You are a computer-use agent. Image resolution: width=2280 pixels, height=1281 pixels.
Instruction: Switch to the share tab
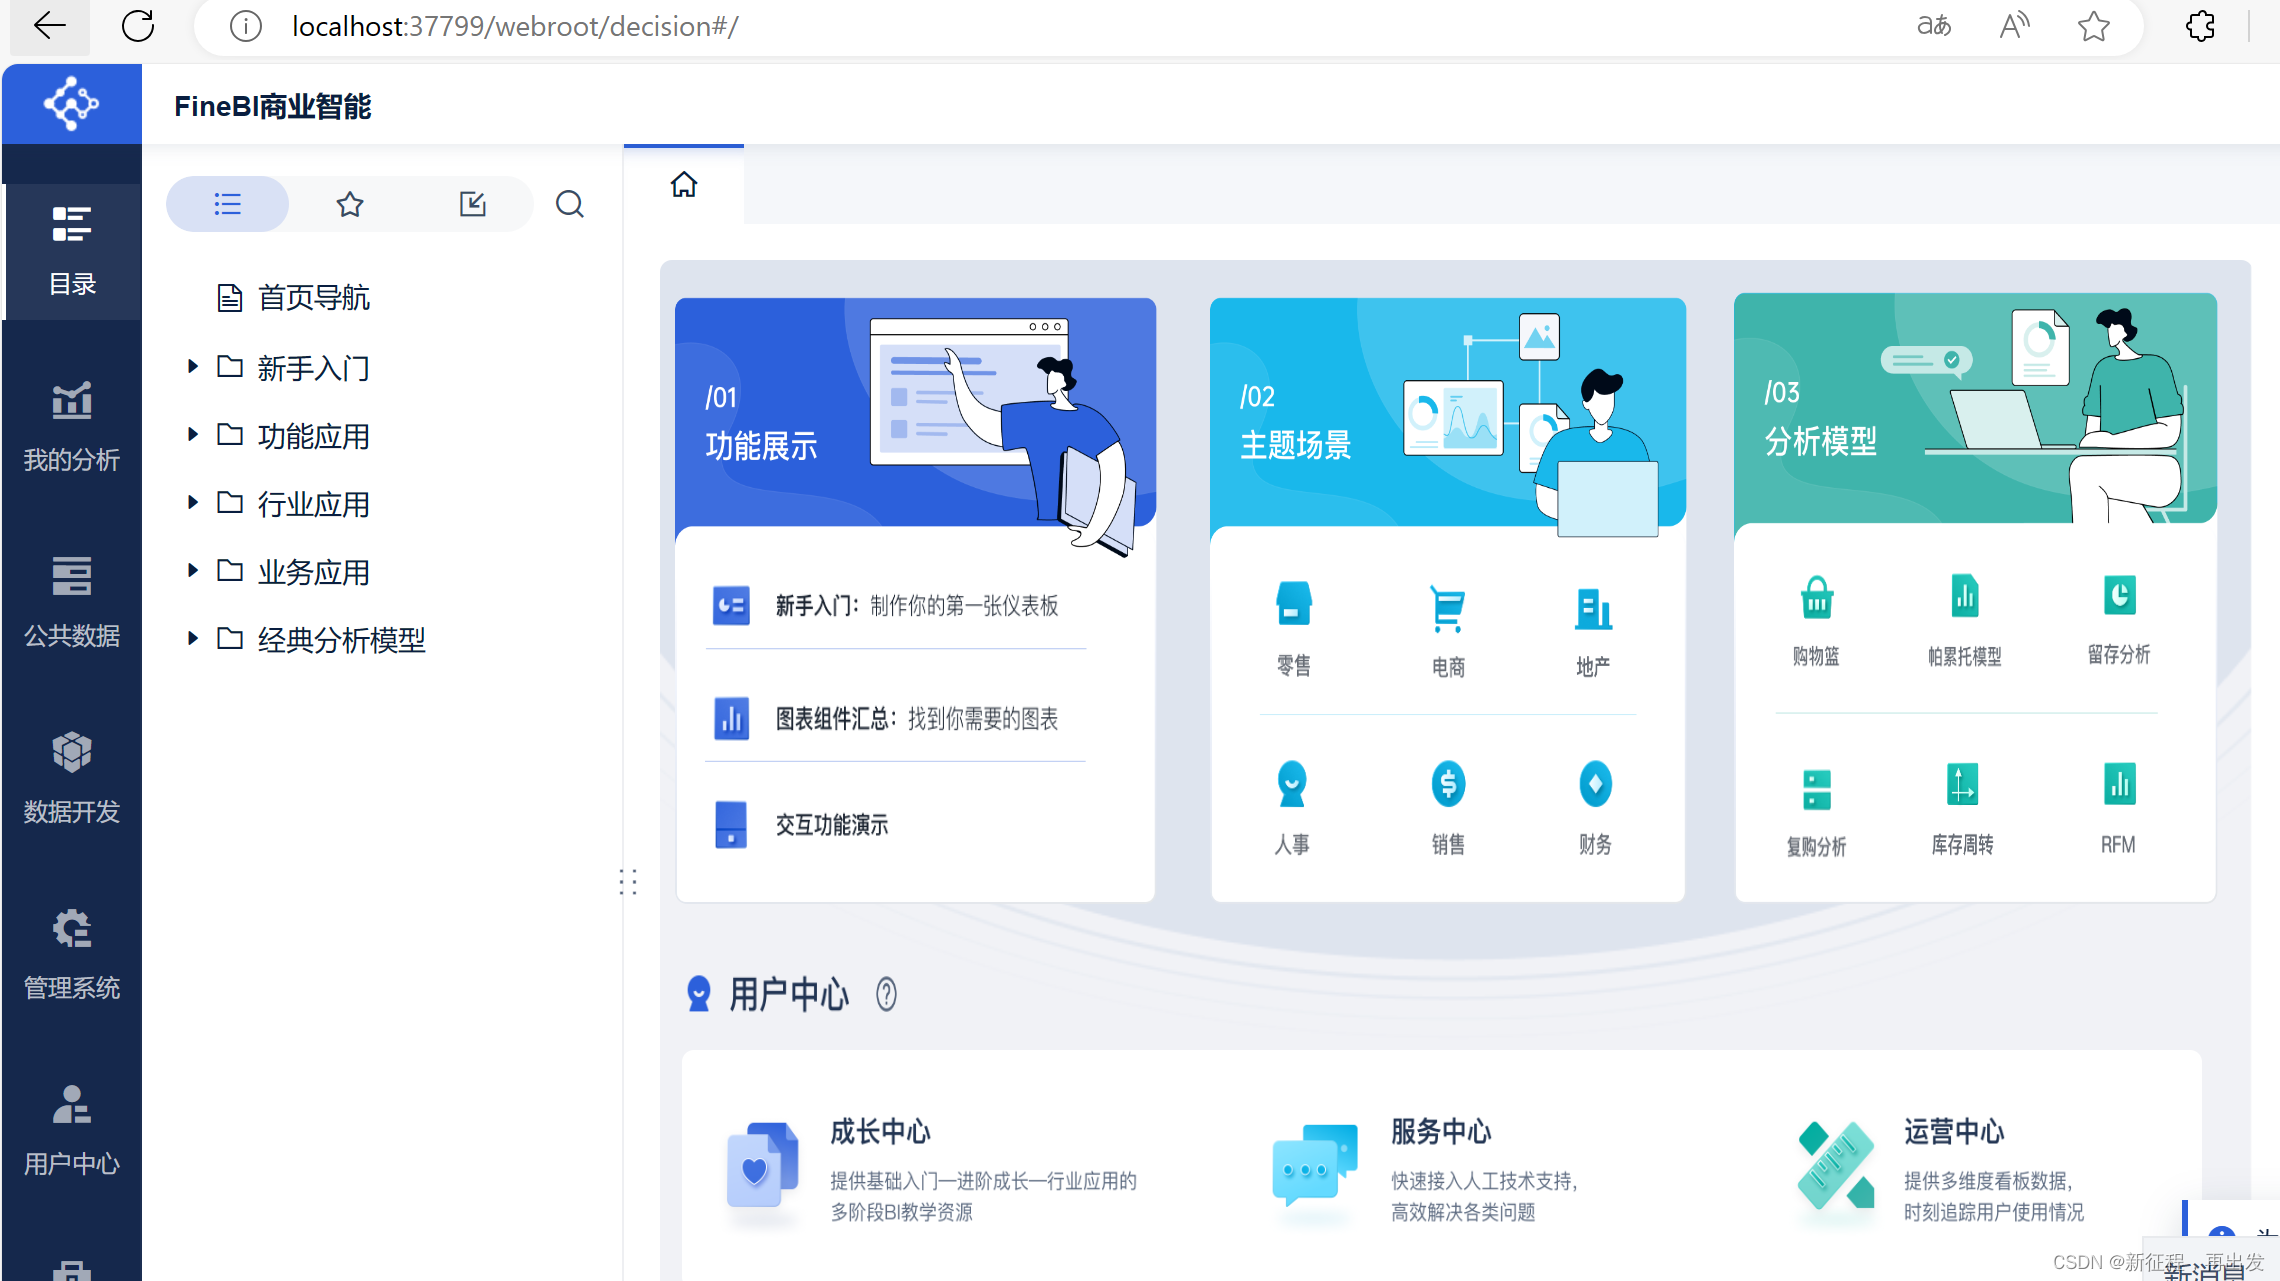point(472,204)
